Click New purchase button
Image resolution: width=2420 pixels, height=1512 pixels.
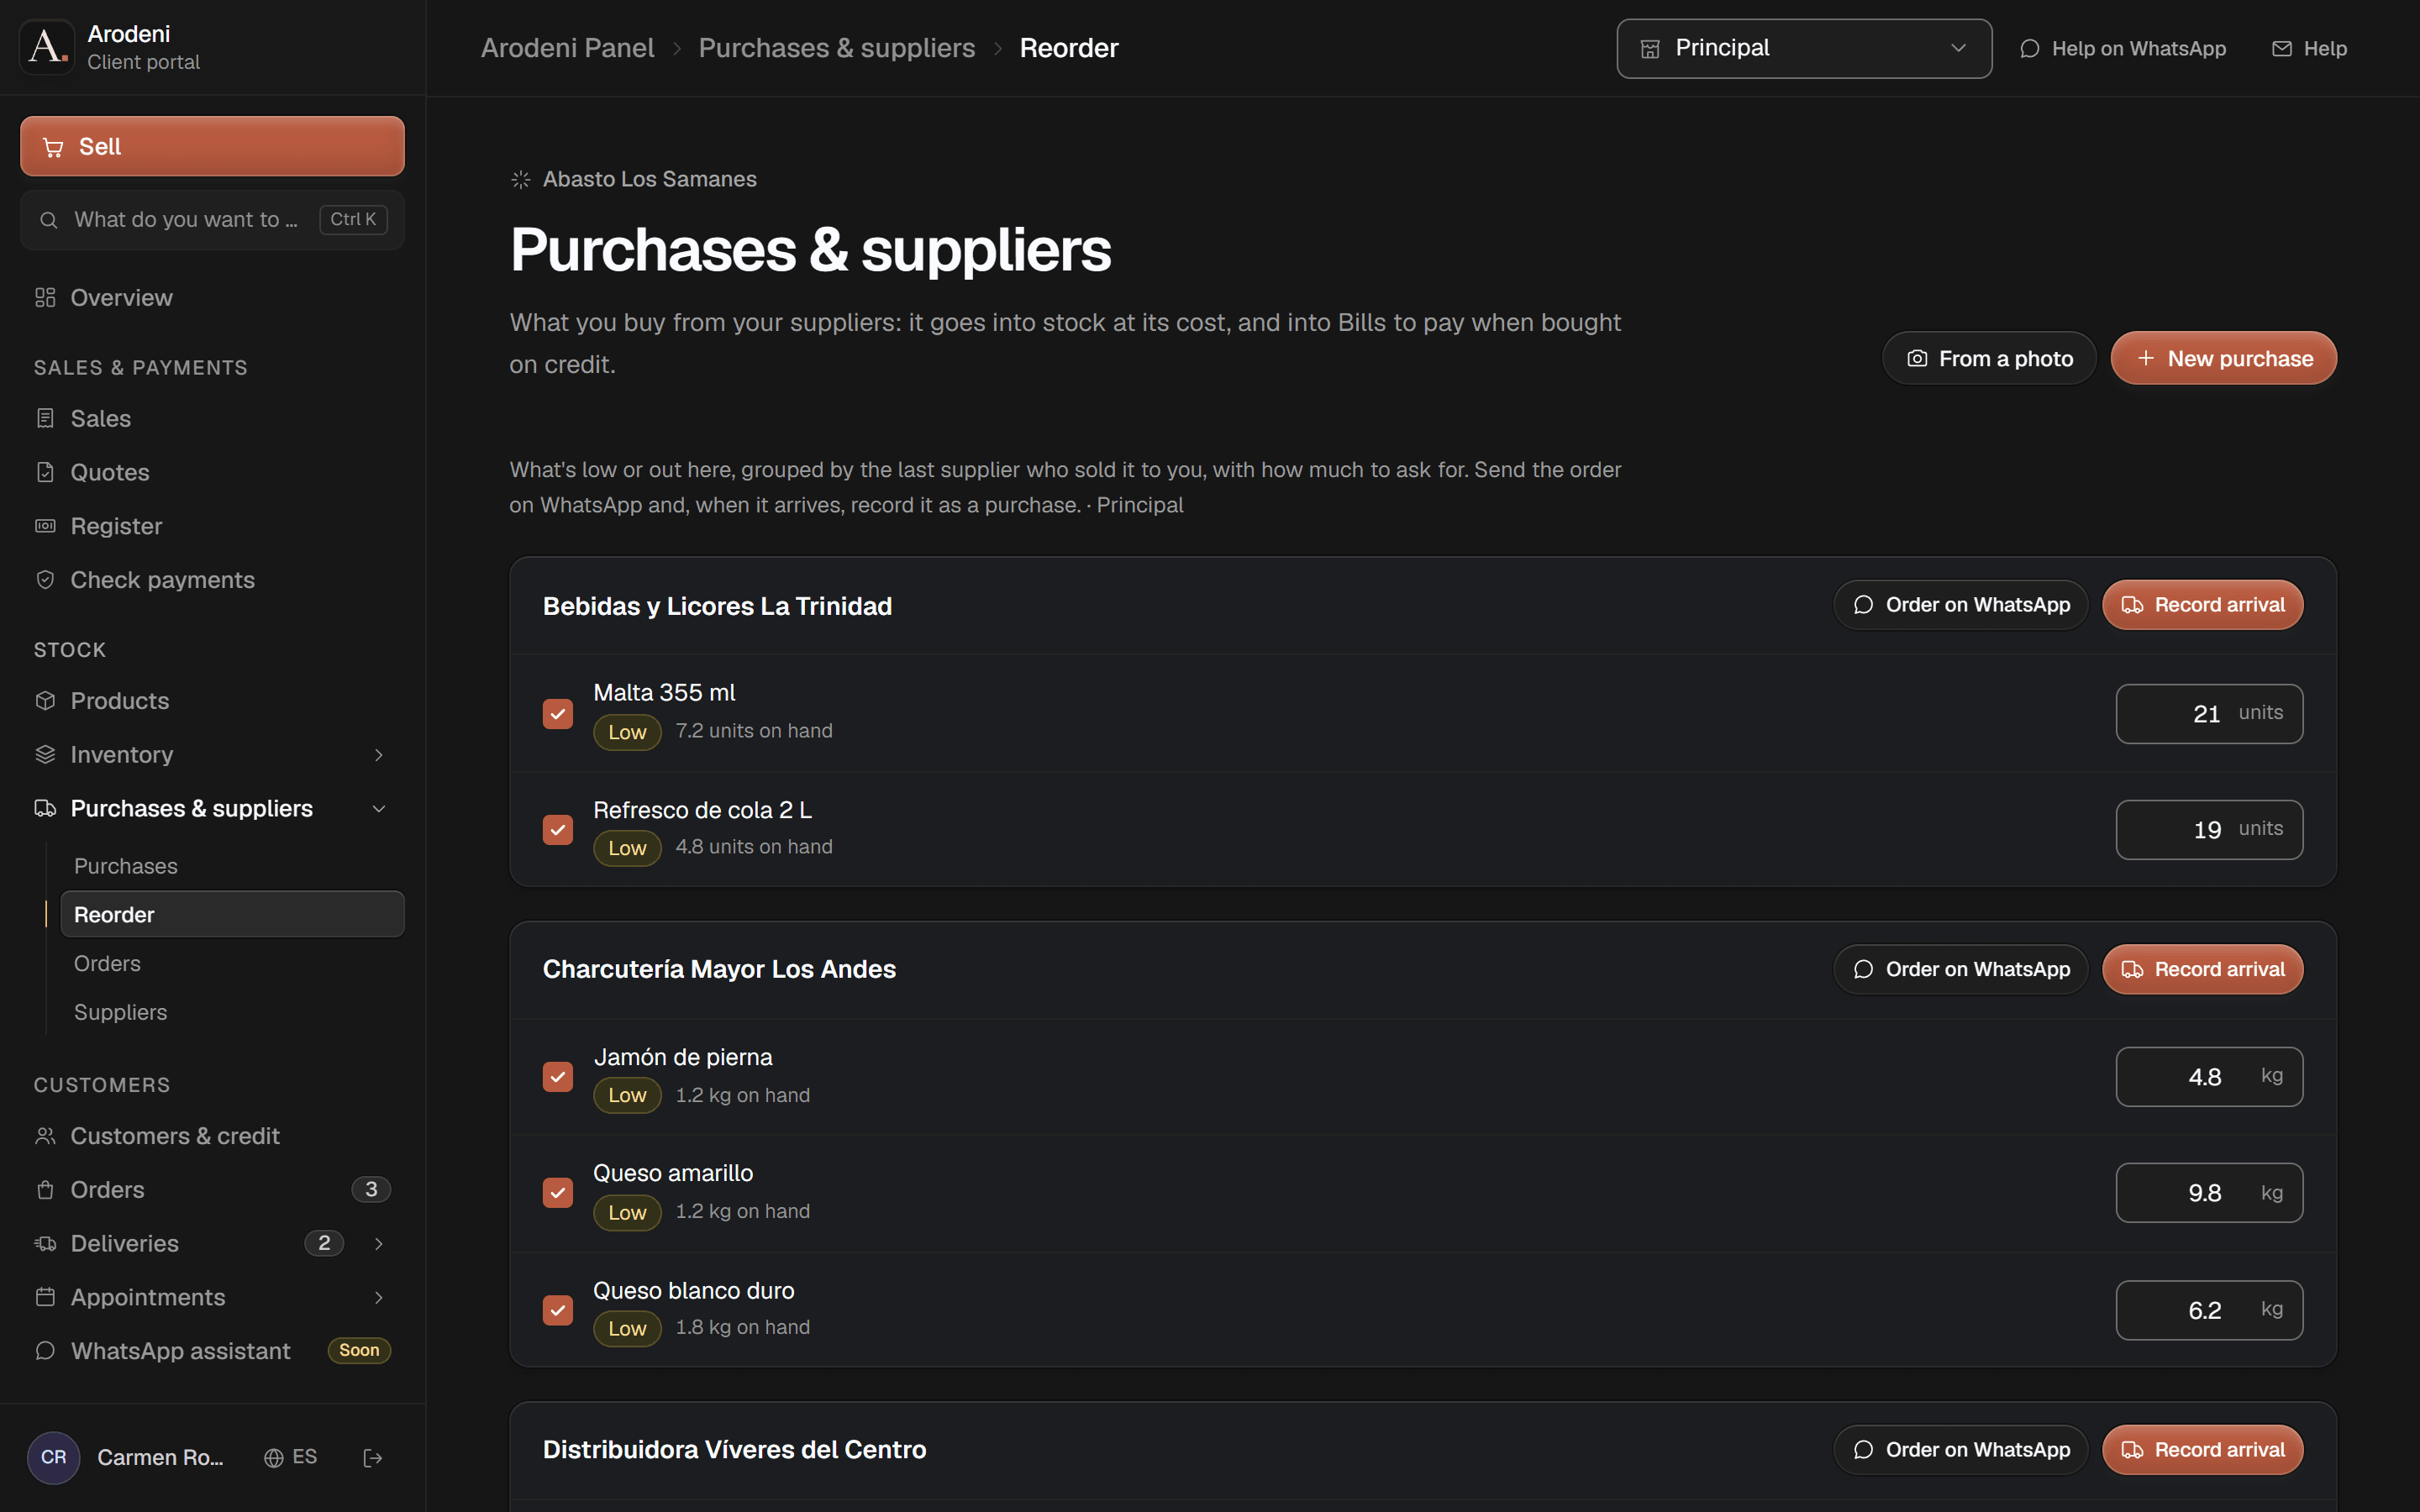2223,358
